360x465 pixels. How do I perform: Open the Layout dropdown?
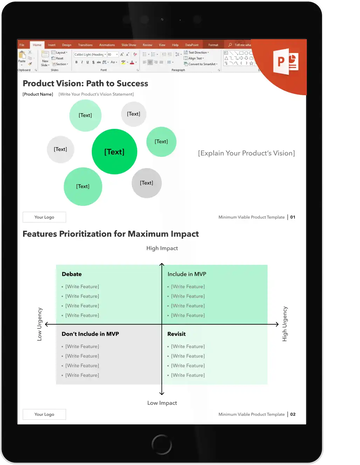(x=59, y=52)
